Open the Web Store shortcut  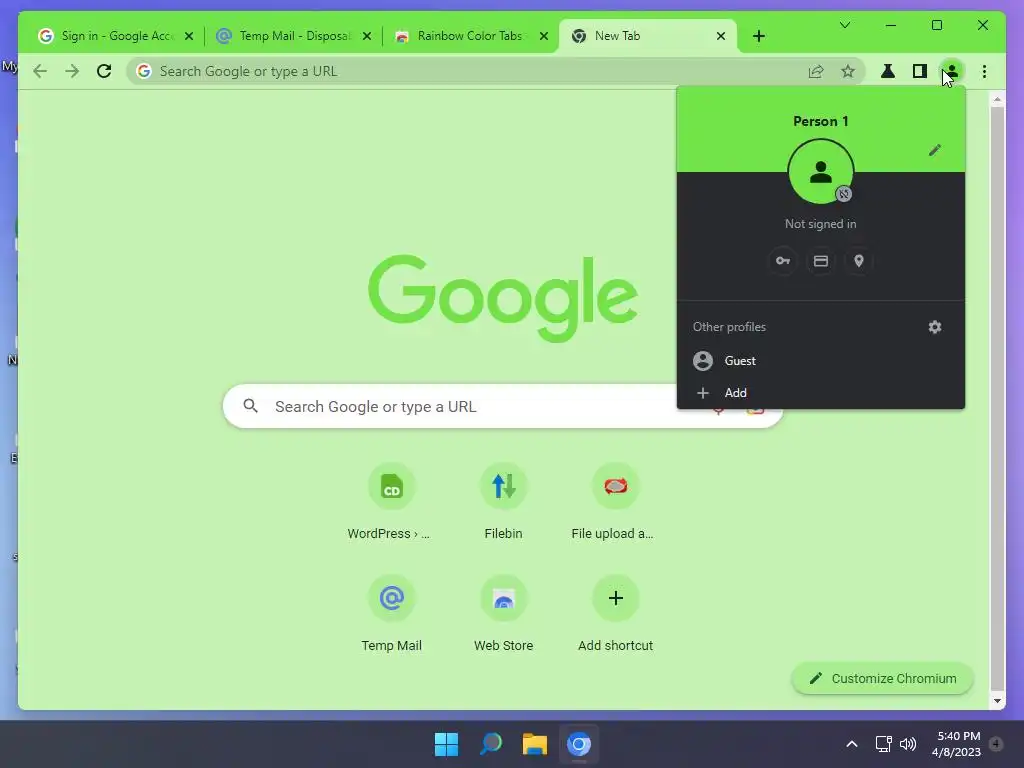point(504,614)
